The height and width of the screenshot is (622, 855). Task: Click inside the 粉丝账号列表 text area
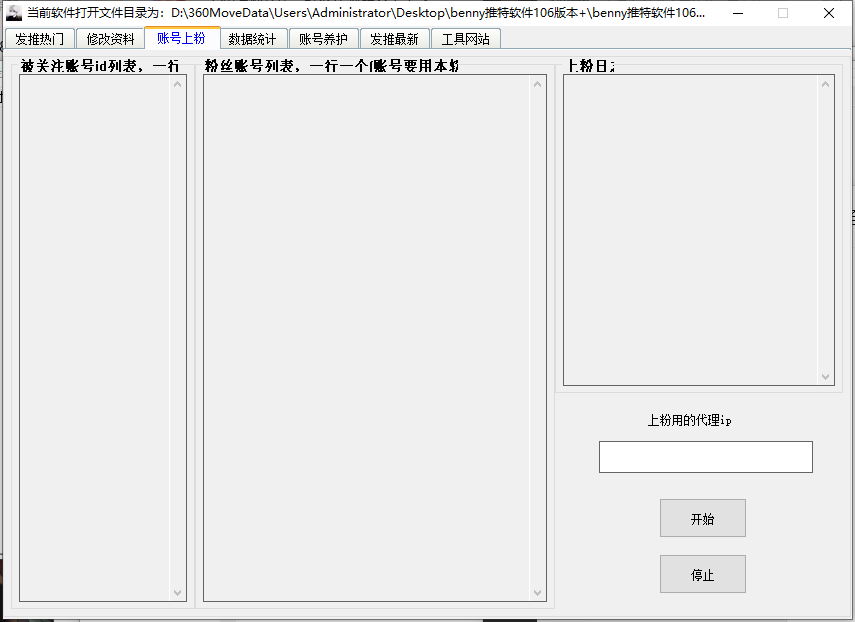[x=366, y=338]
